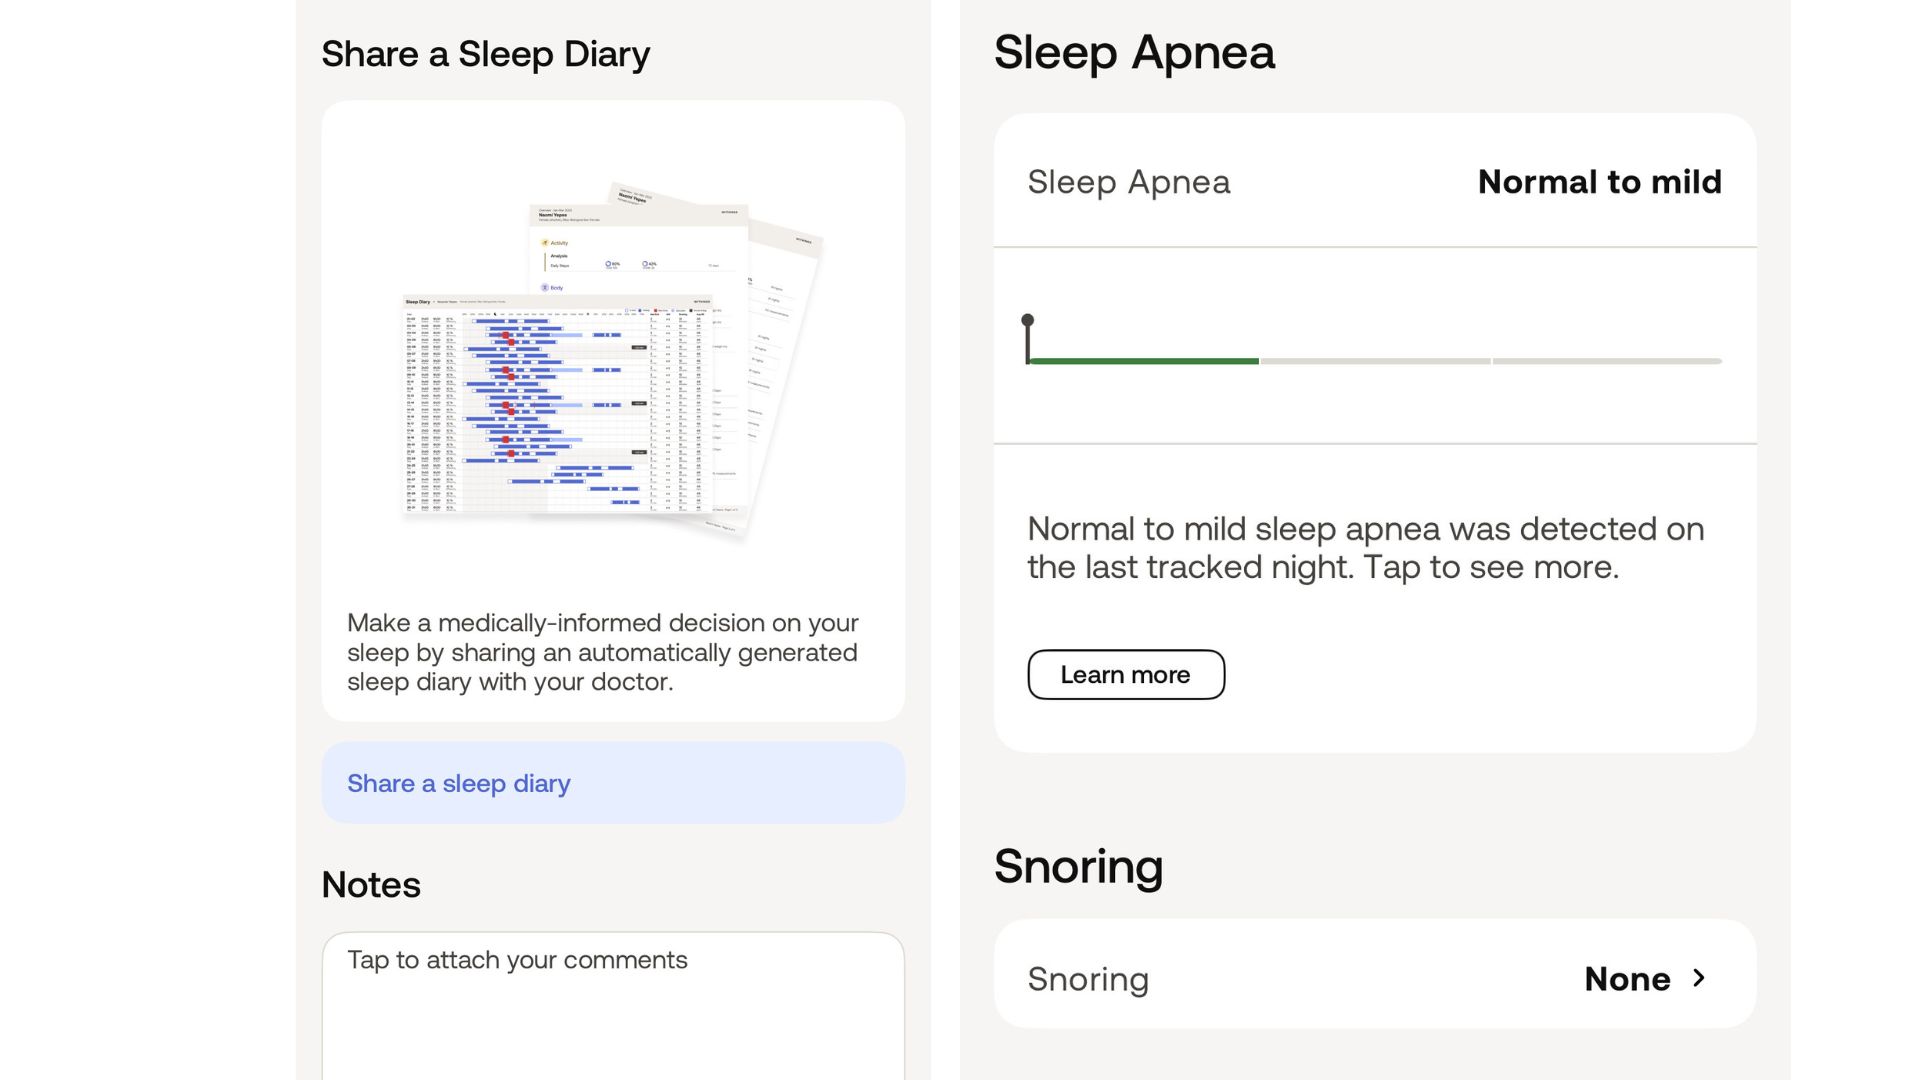
Task: Click the "Normal to mild" status text
Action: [x=1599, y=182]
